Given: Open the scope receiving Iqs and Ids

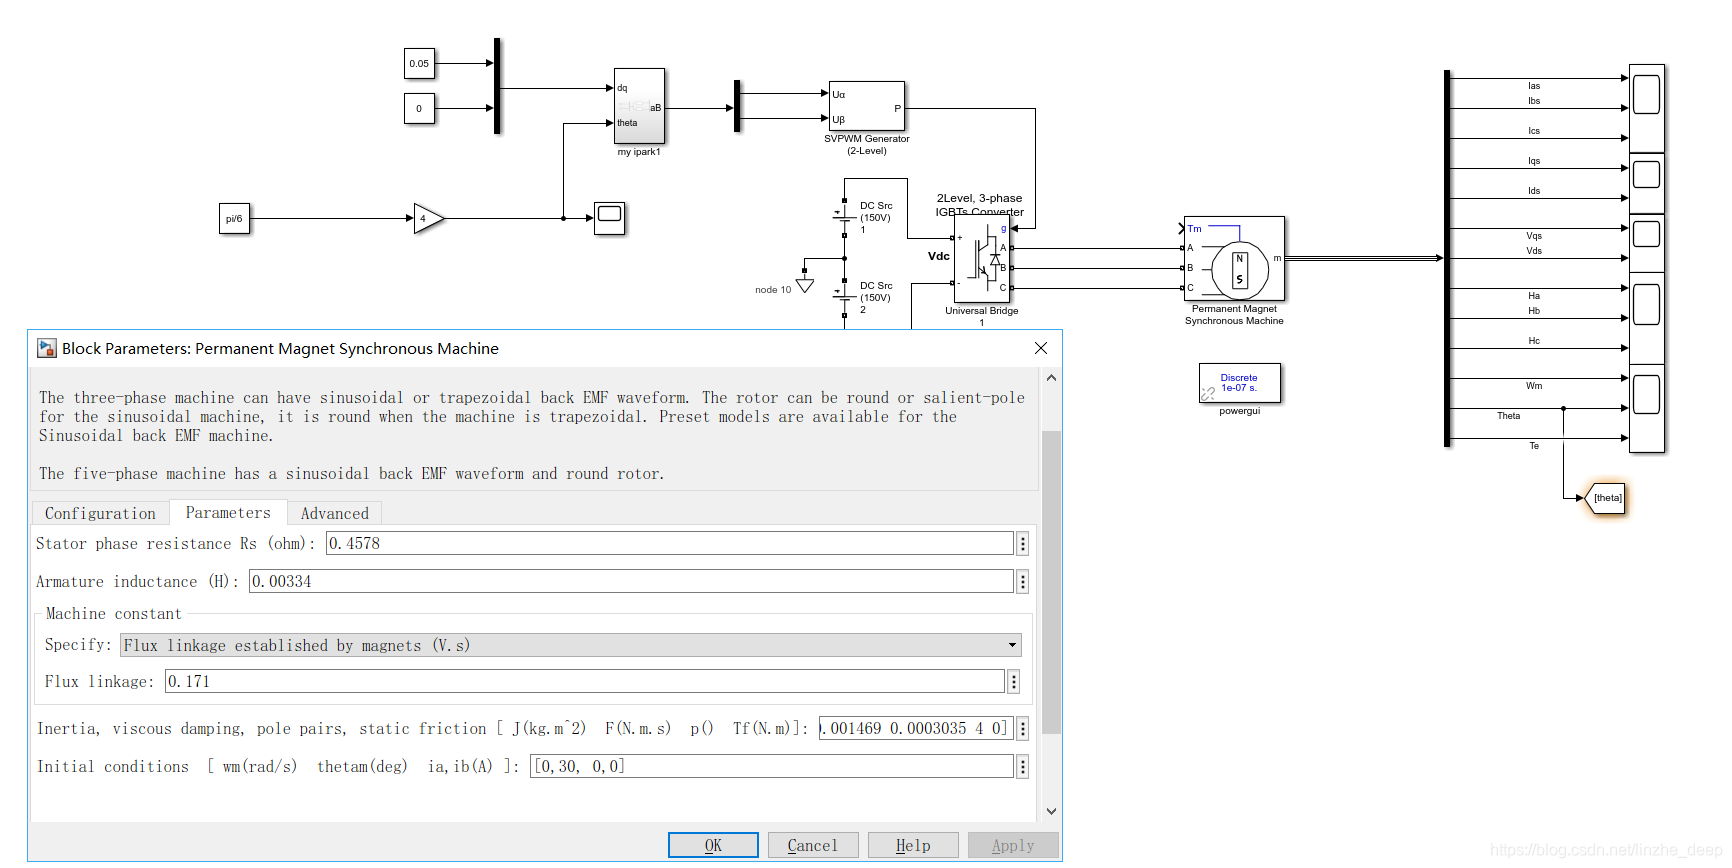Looking at the screenshot, I should [x=1646, y=183].
